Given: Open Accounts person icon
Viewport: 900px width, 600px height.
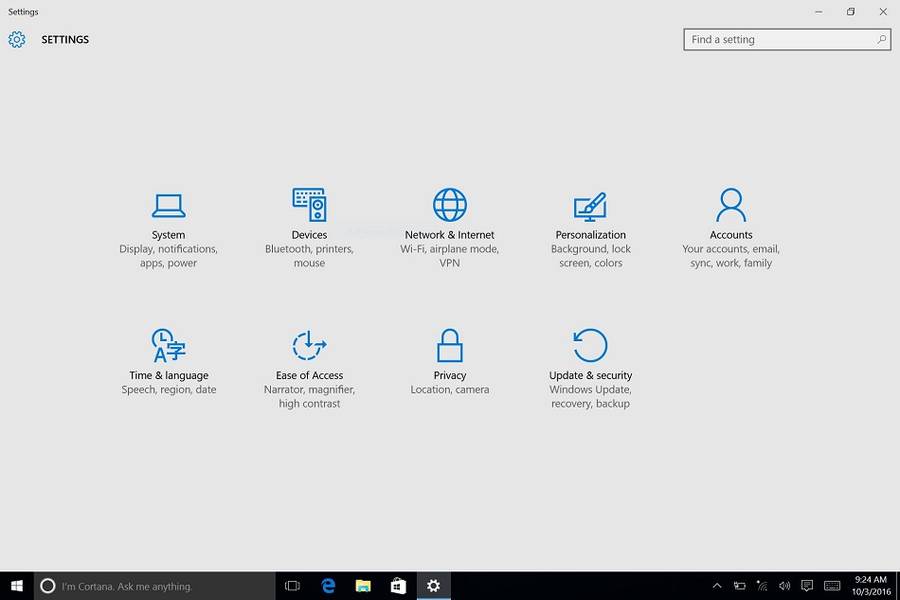Looking at the screenshot, I should tap(731, 204).
